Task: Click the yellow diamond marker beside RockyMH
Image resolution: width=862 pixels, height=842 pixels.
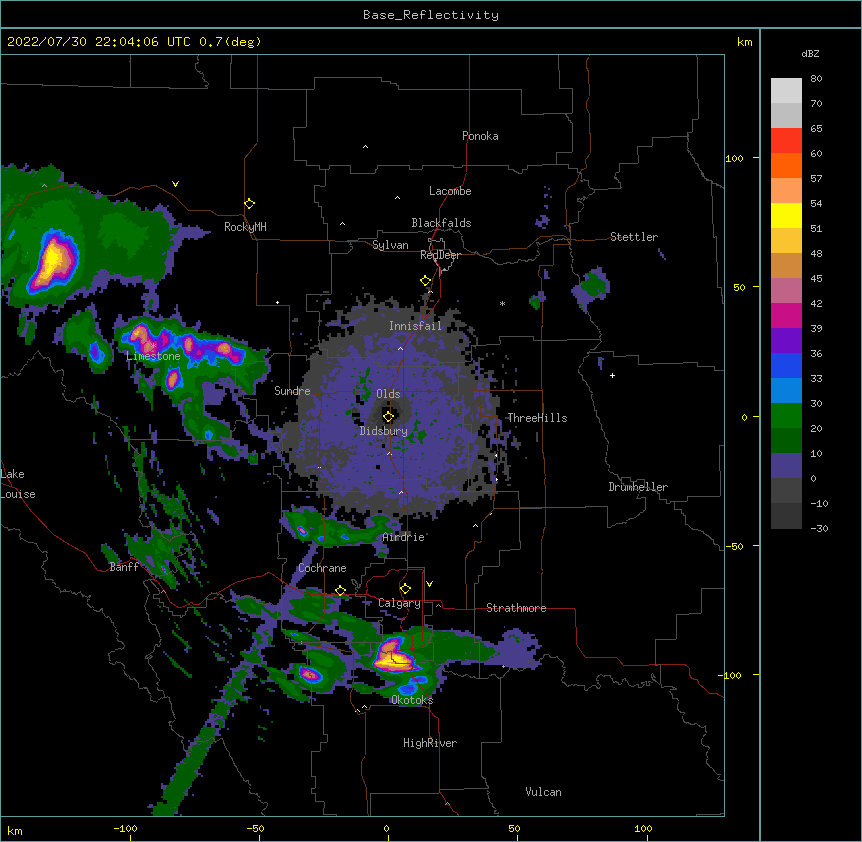Action: [x=249, y=204]
